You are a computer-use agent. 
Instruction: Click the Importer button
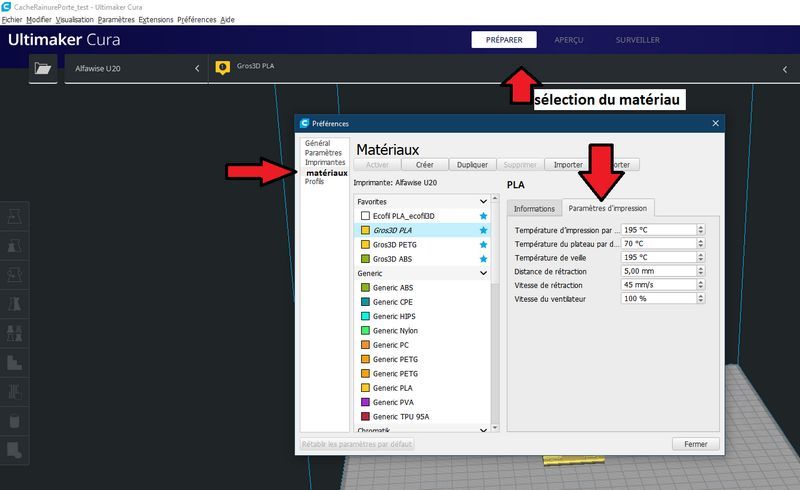point(568,165)
